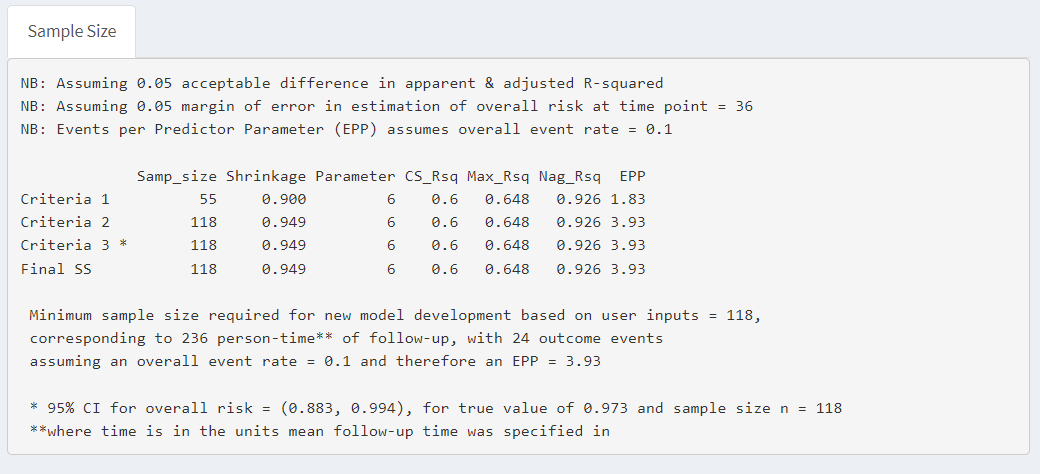The width and height of the screenshot is (1040, 474).
Task: Click the NB line about margin of error
Action: coord(386,106)
